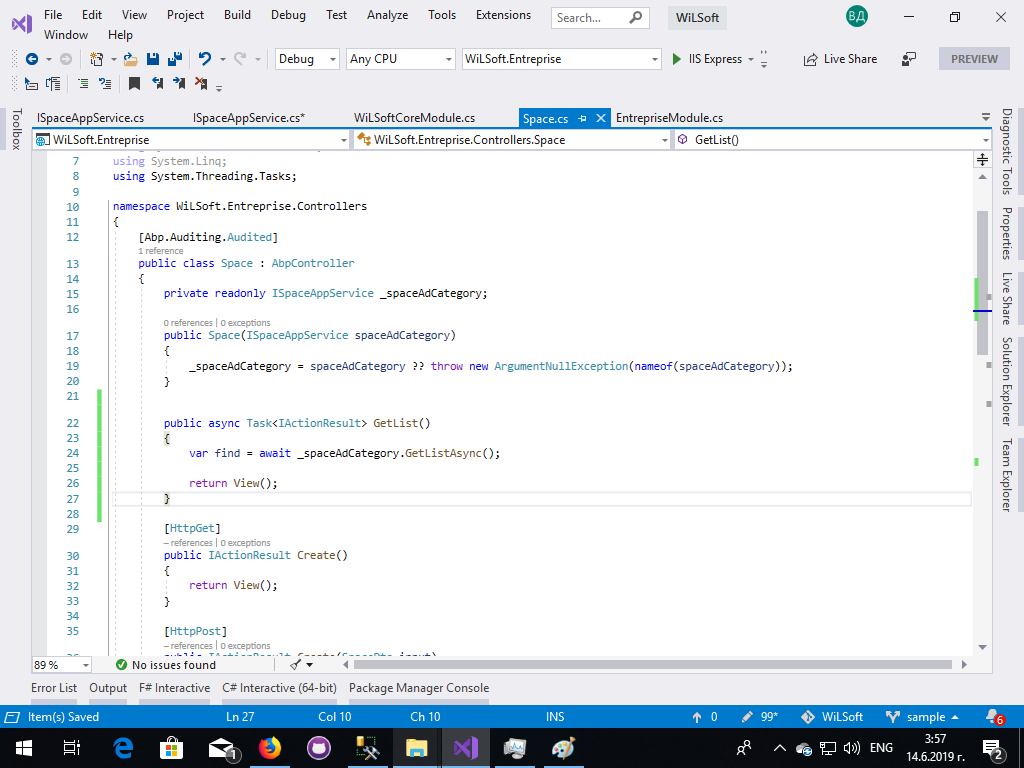Open Live Share session
This screenshot has height=768, width=1024.
tap(840, 59)
